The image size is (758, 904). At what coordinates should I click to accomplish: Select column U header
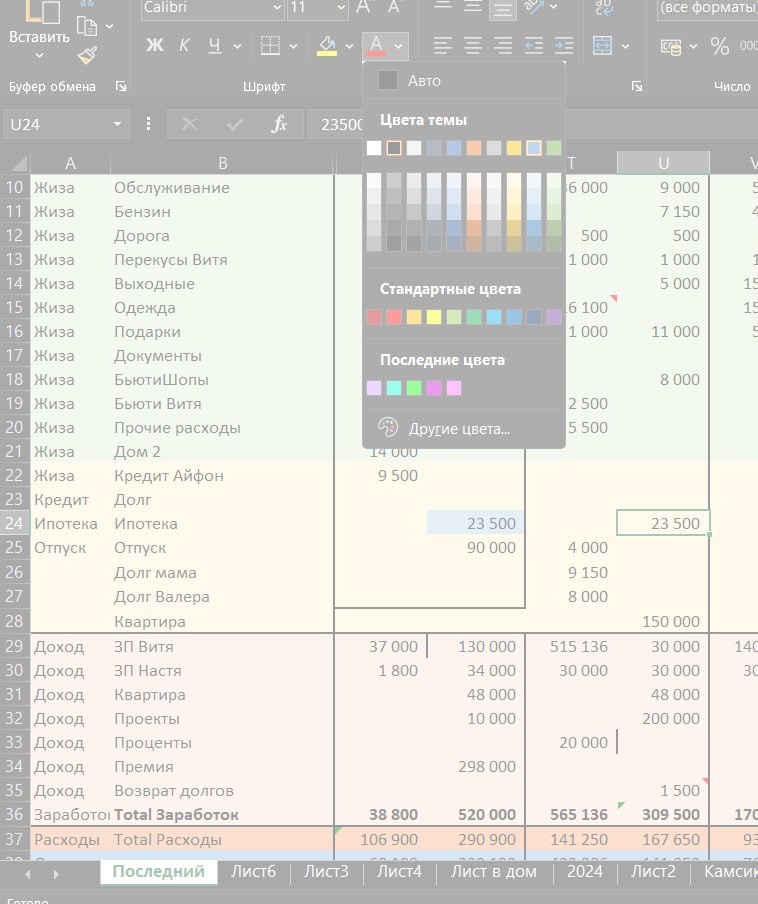click(663, 164)
